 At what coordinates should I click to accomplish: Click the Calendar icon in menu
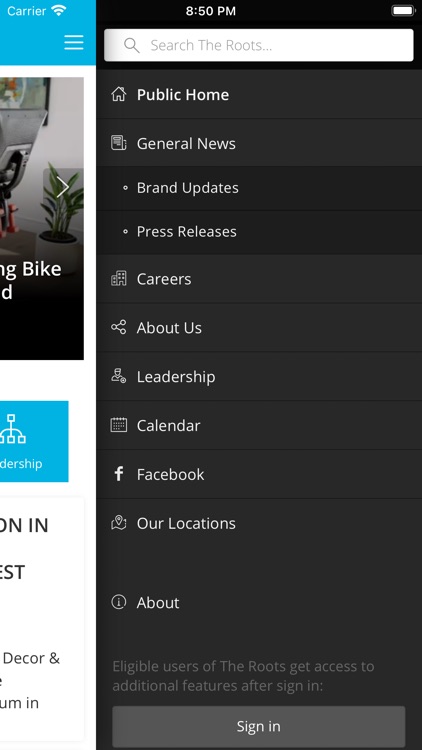pyautogui.click(x=119, y=425)
